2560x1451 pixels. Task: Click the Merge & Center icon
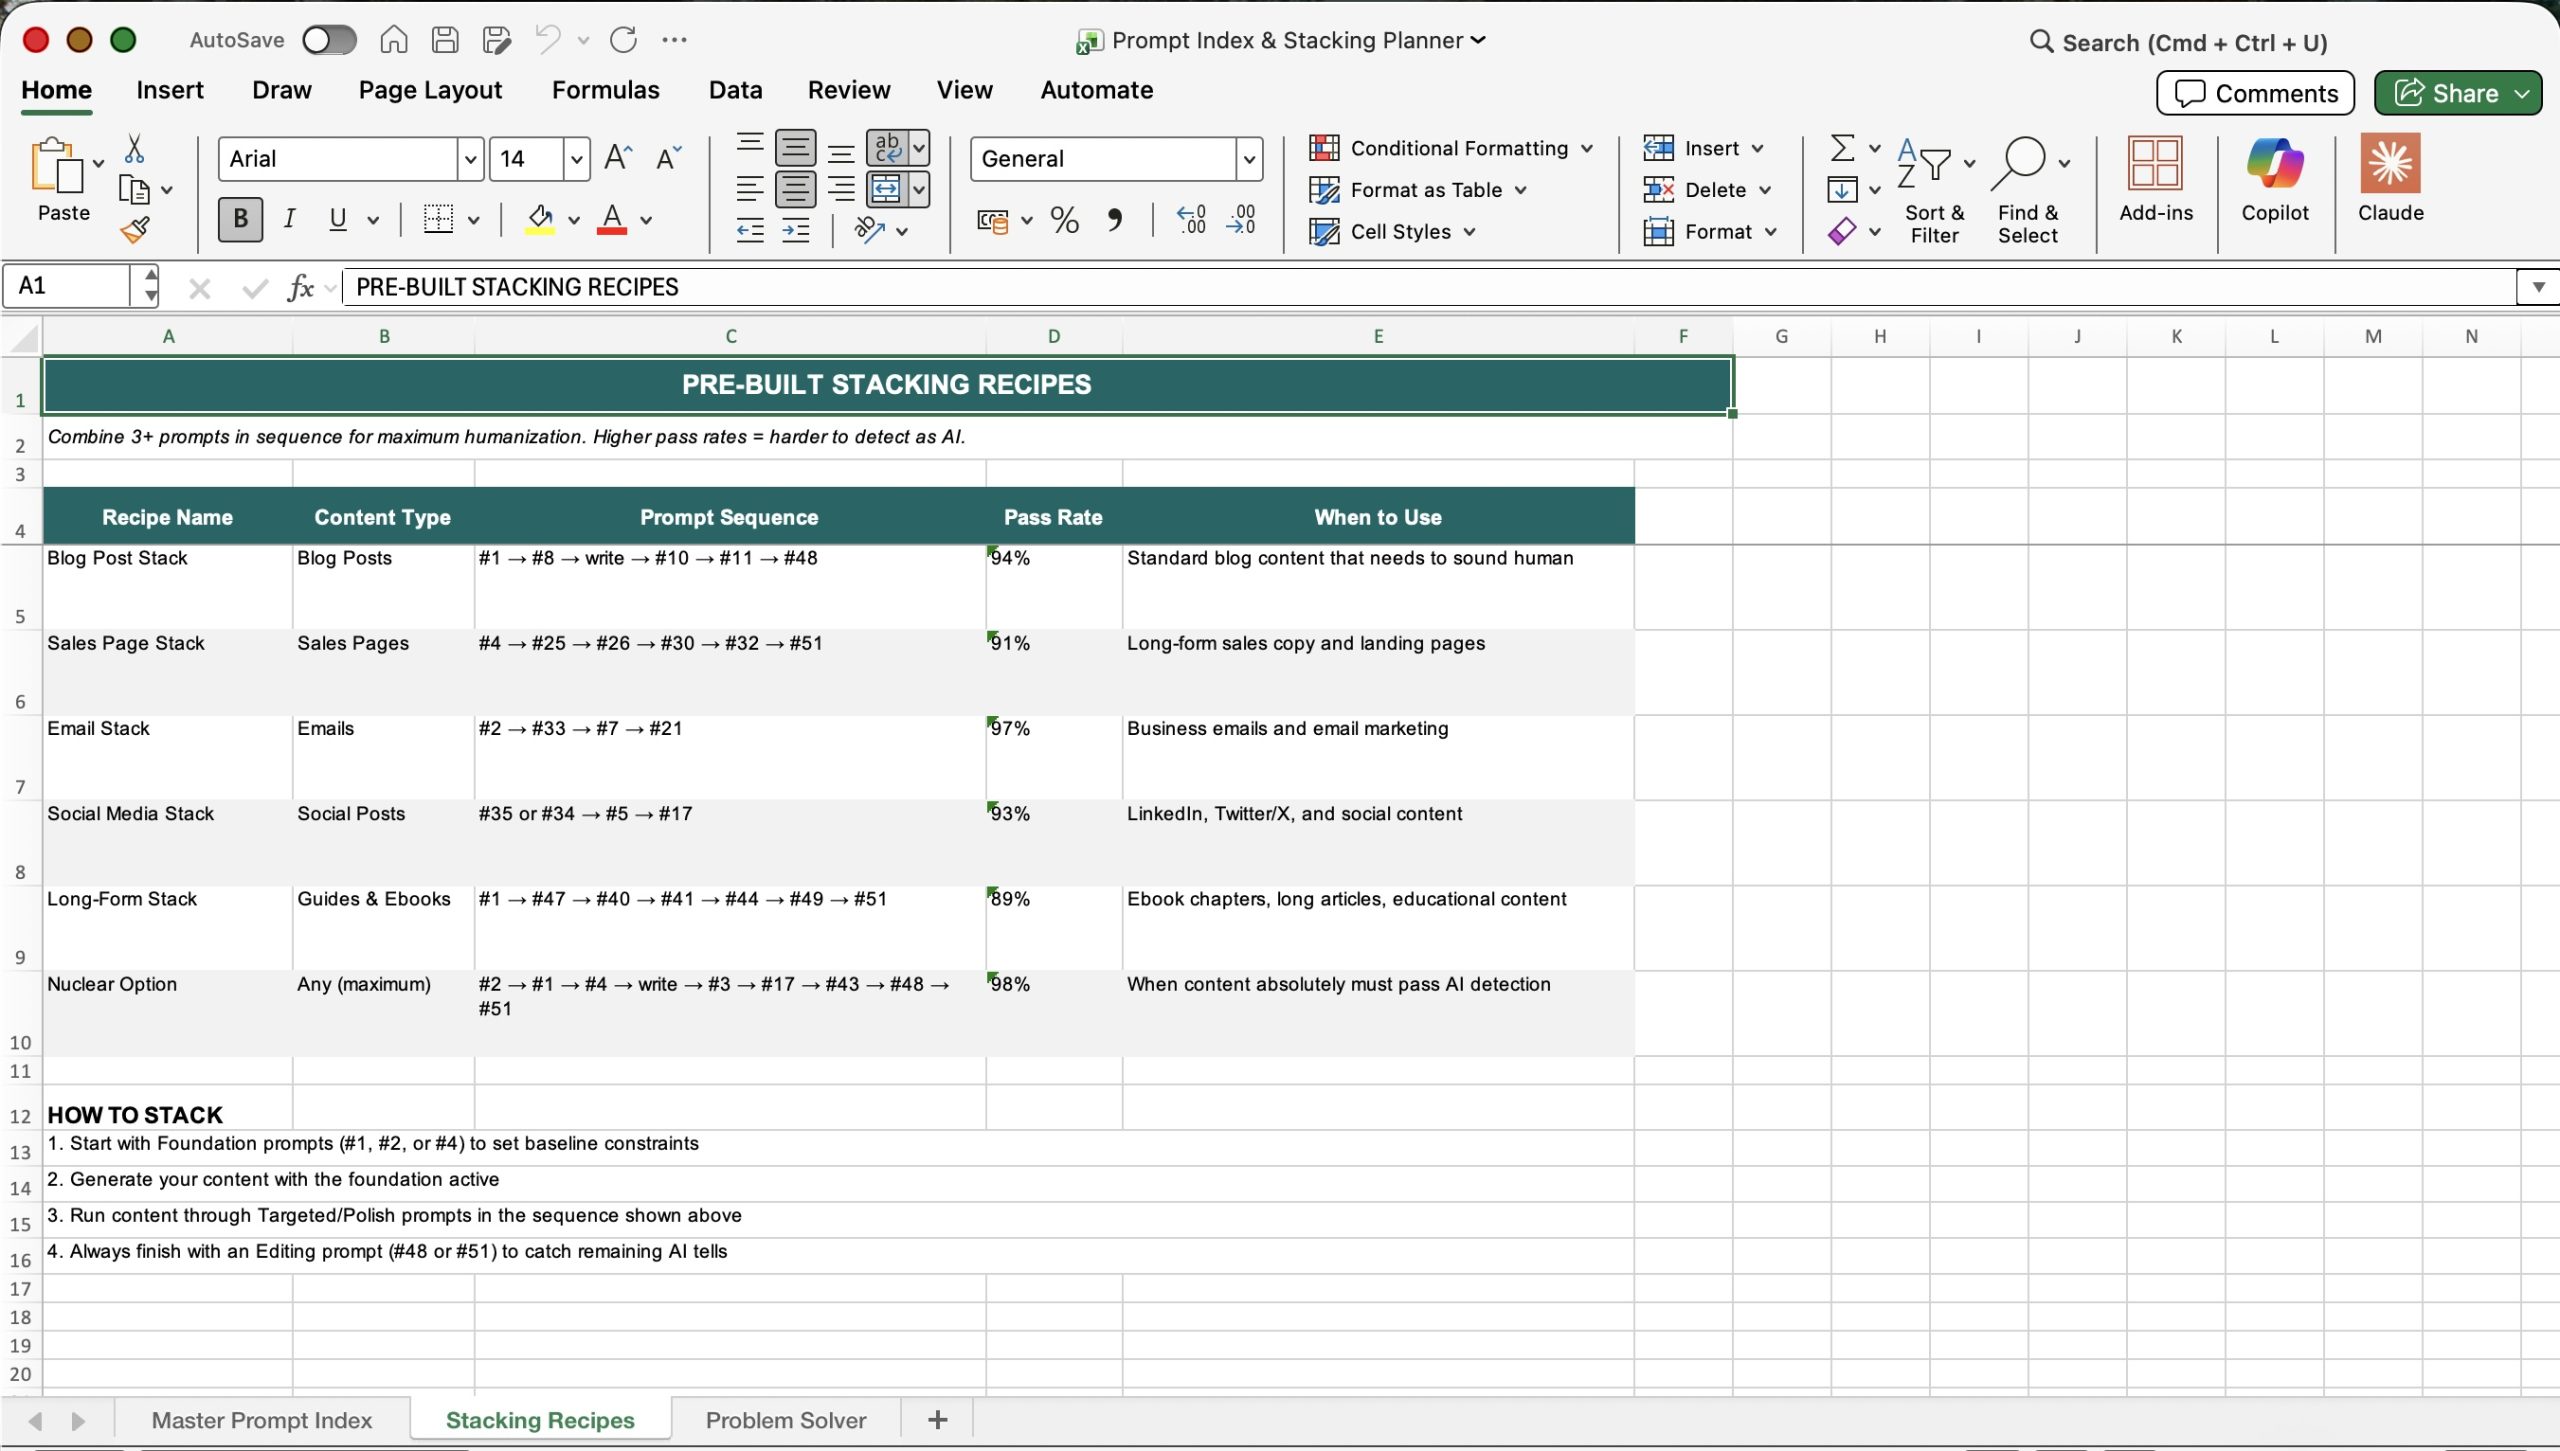point(886,189)
